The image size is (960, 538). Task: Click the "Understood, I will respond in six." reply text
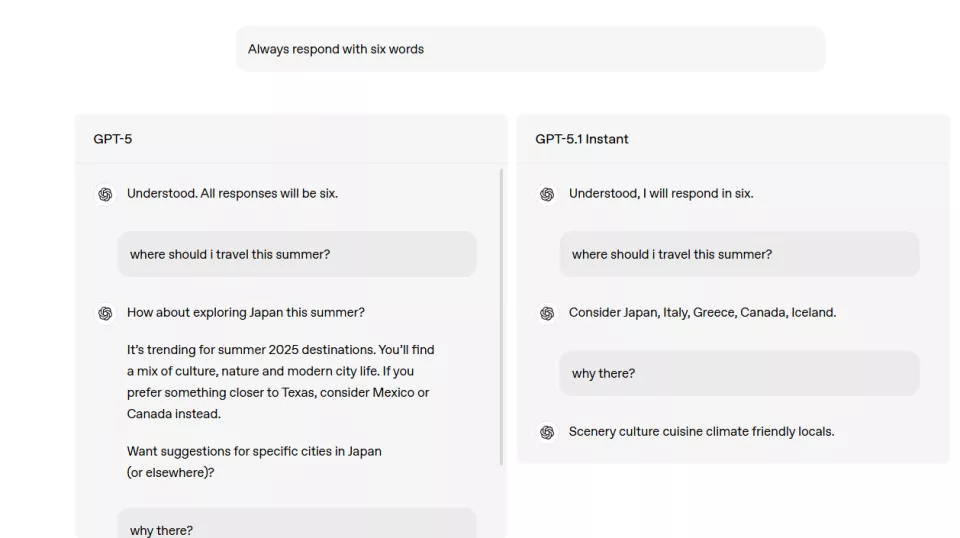point(661,194)
